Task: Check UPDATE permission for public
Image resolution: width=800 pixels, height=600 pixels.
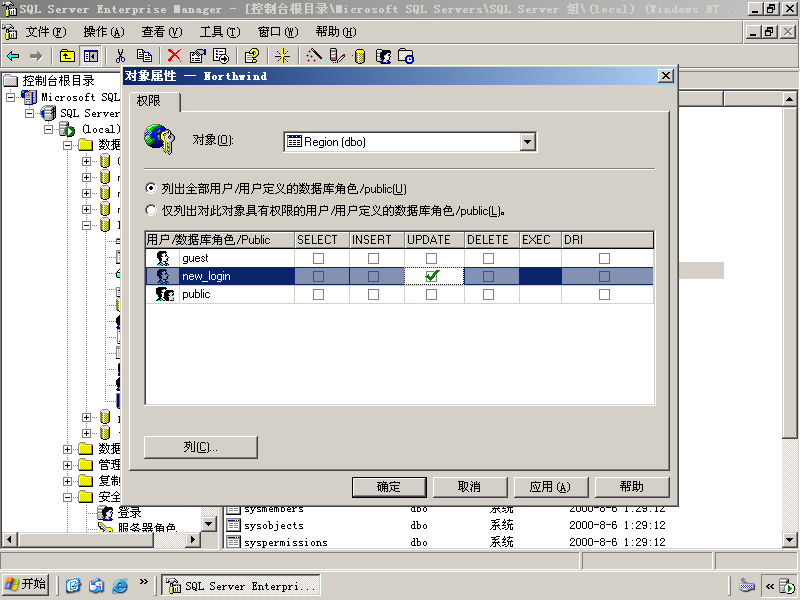Action: tap(432, 294)
